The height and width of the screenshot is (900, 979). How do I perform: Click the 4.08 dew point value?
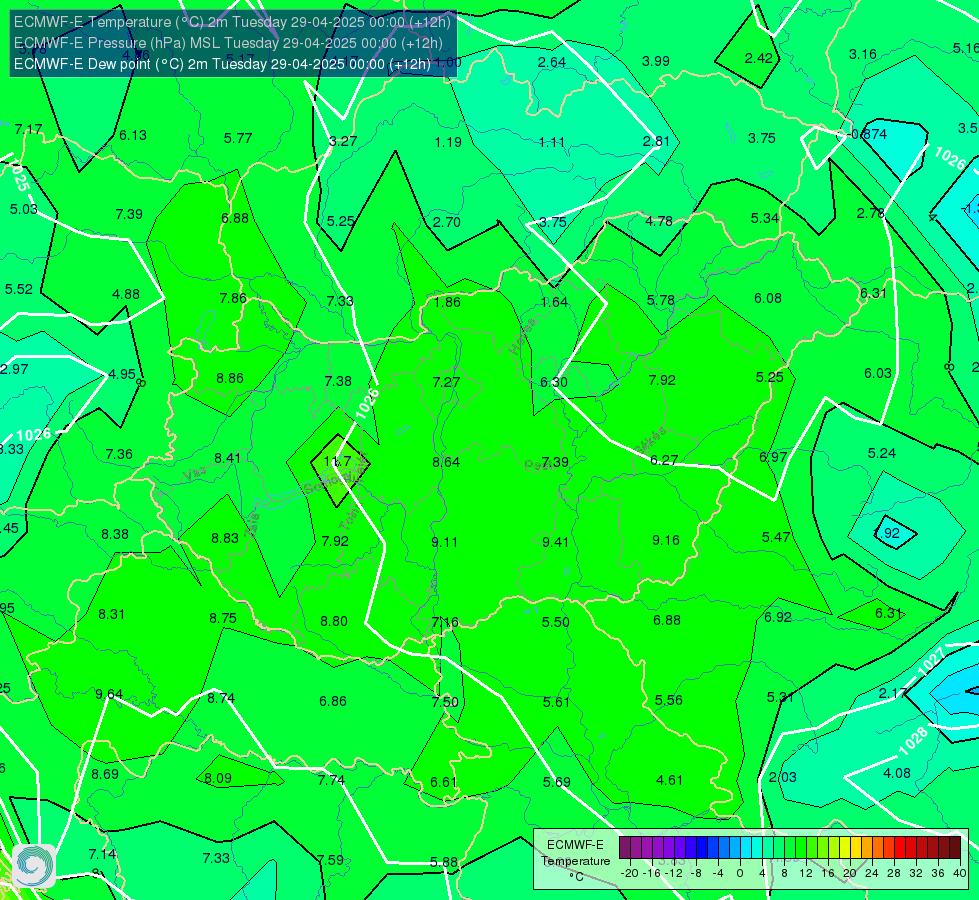(x=897, y=773)
